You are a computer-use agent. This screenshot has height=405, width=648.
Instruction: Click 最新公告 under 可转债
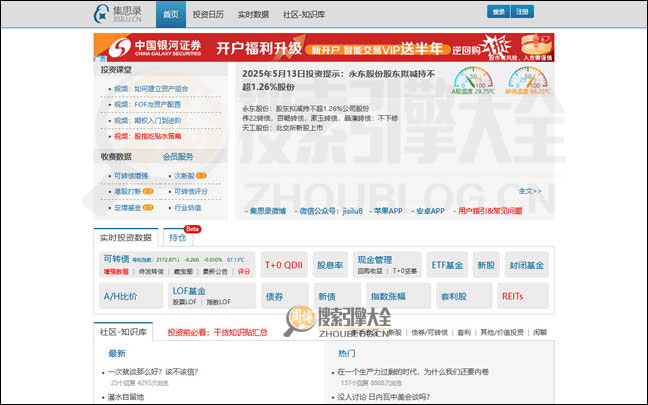215,272
